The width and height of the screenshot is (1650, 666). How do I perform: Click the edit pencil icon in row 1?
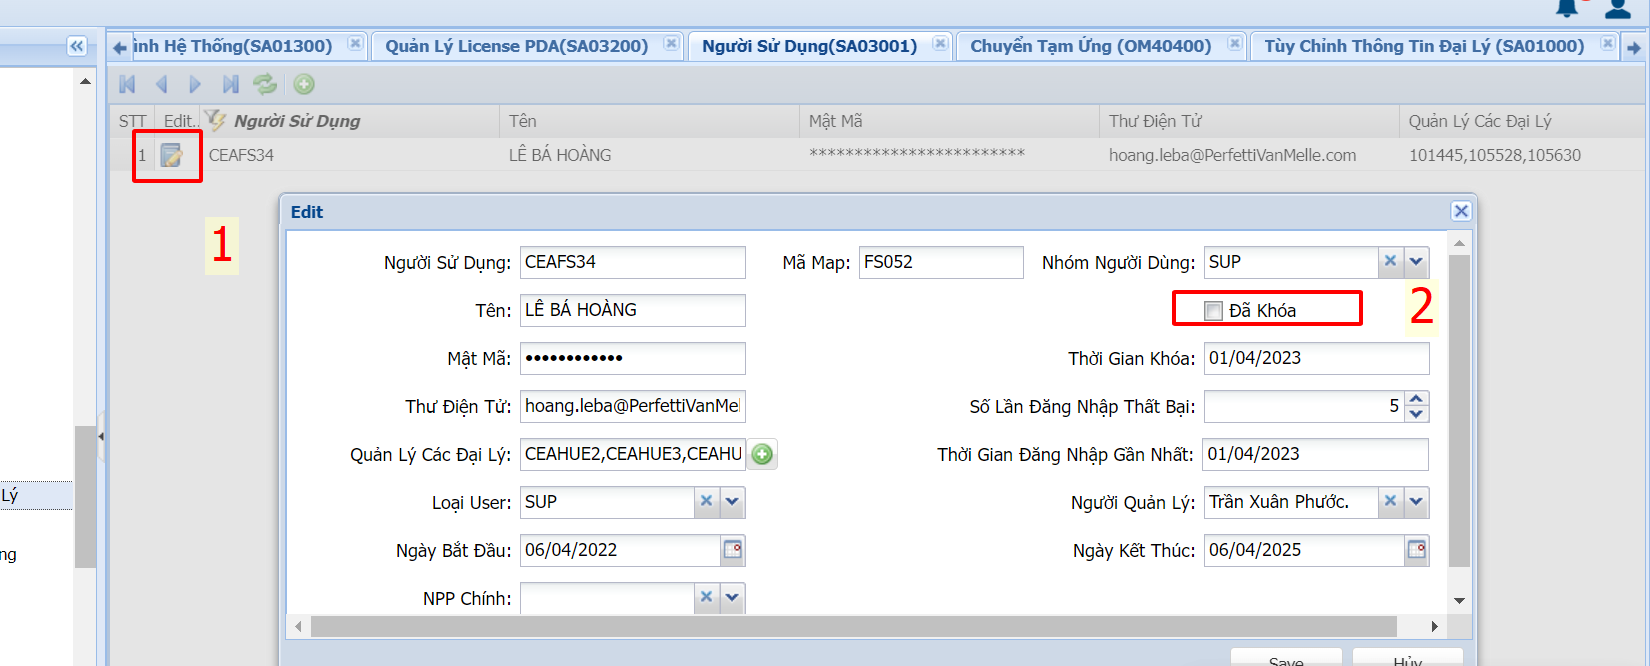(x=172, y=156)
